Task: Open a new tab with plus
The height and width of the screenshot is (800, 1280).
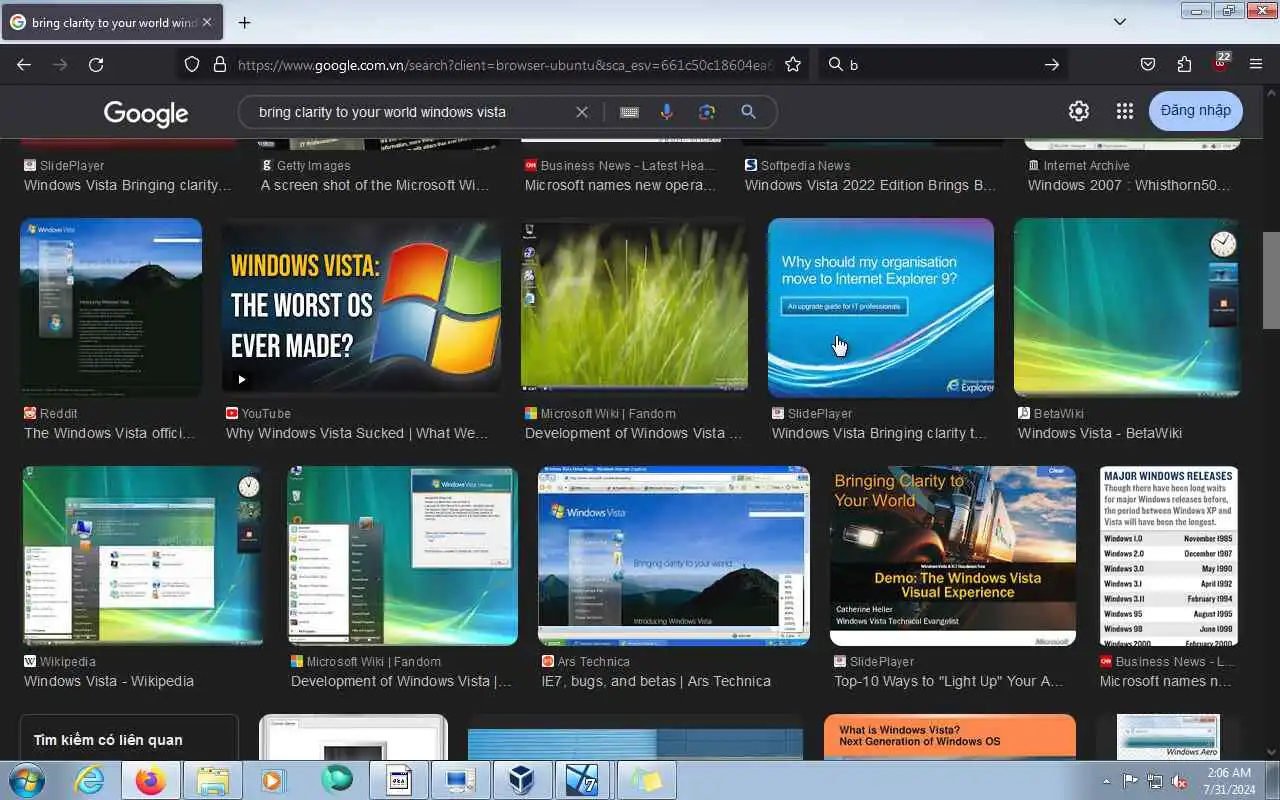Action: click(244, 22)
